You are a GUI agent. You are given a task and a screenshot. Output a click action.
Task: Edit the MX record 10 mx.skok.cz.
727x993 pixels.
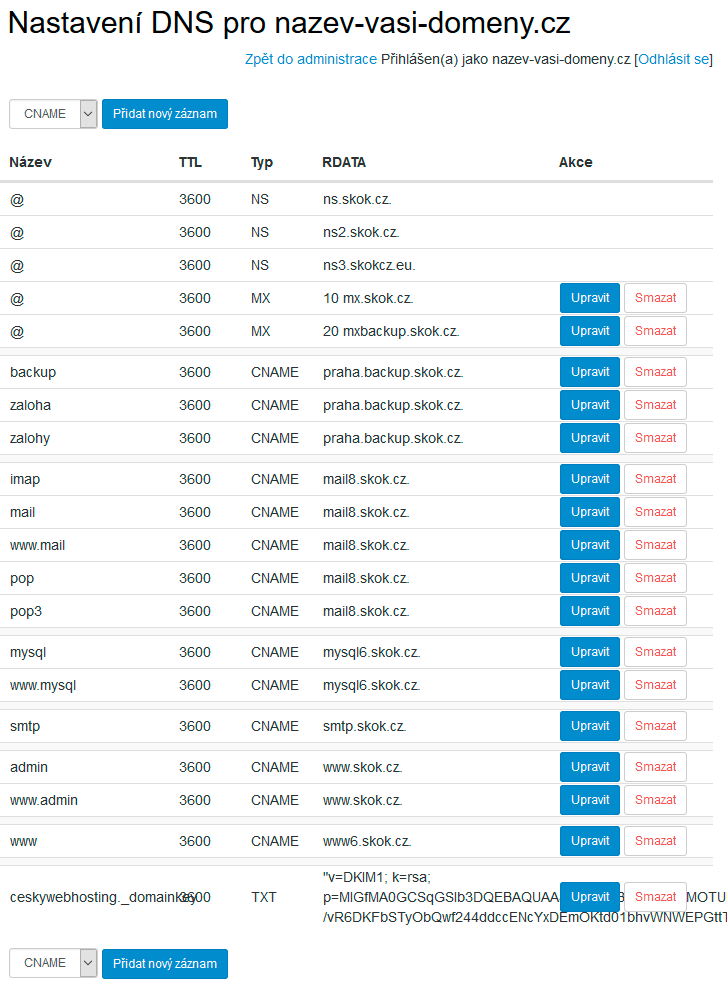[590, 298]
